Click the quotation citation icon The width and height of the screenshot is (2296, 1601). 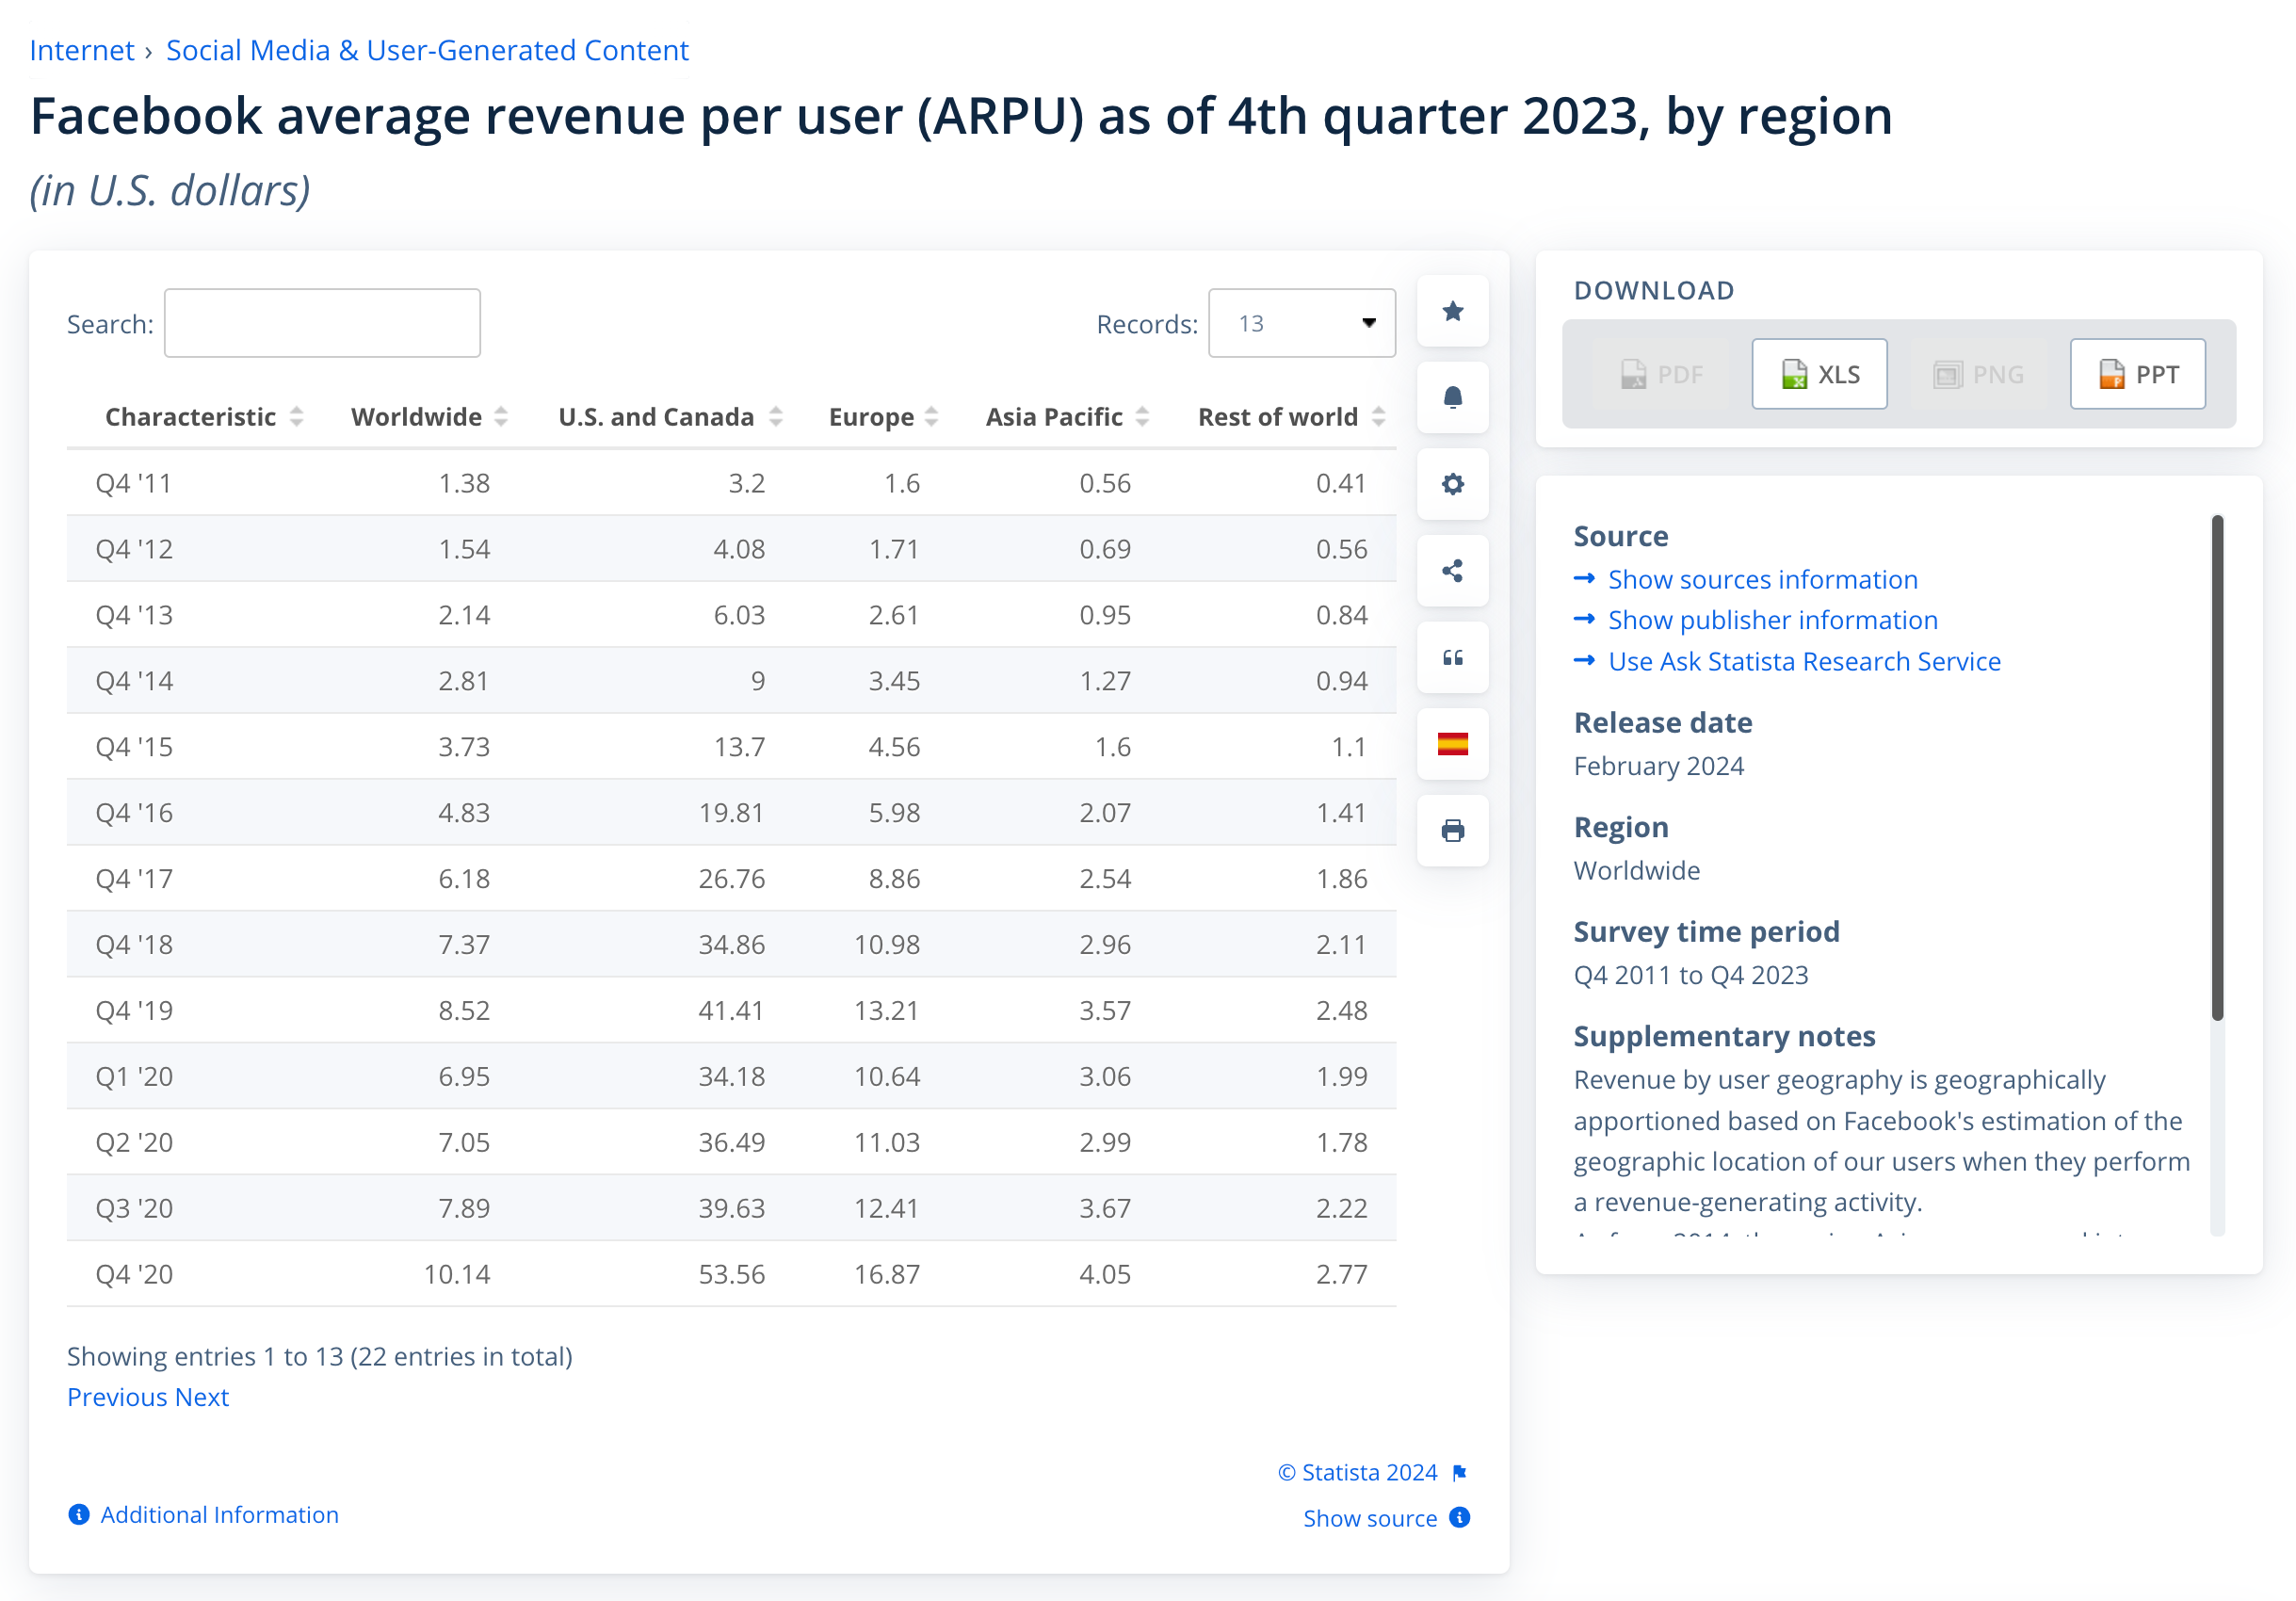pyautogui.click(x=1452, y=658)
